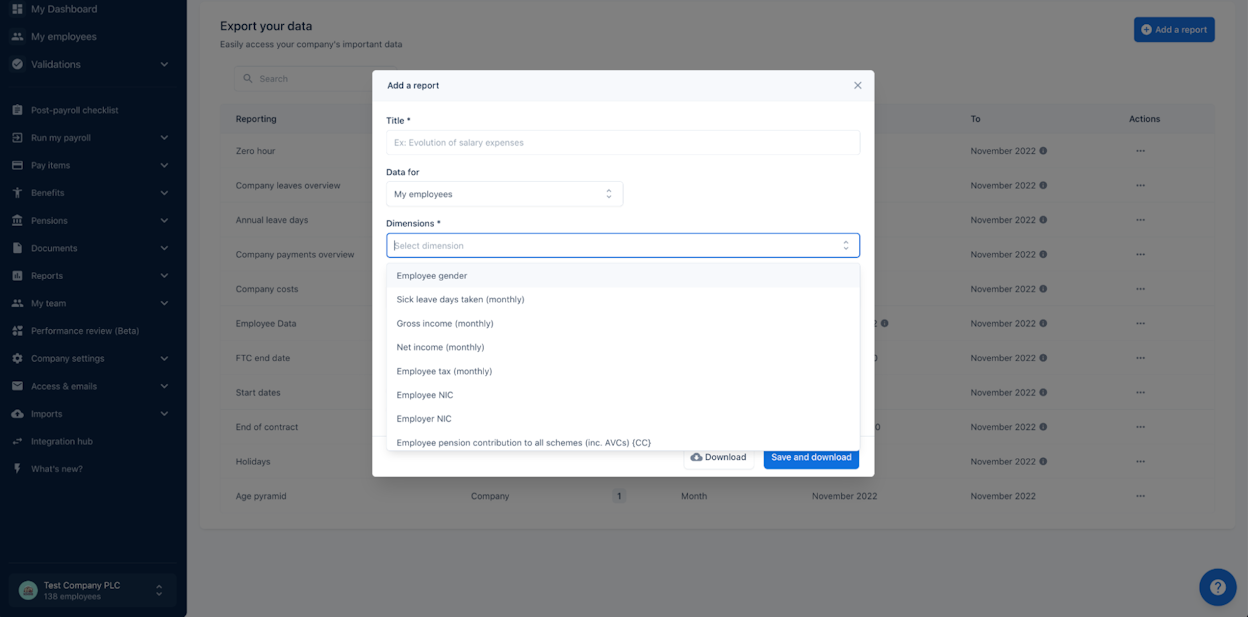Click the My employees sidebar icon

click(17, 37)
